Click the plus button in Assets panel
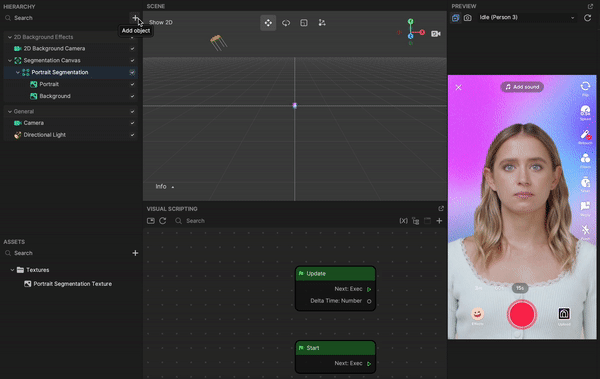 click(x=135, y=253)
